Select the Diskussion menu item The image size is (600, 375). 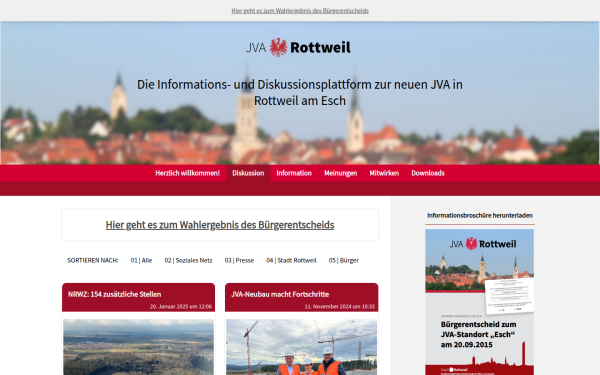[248, 173]
